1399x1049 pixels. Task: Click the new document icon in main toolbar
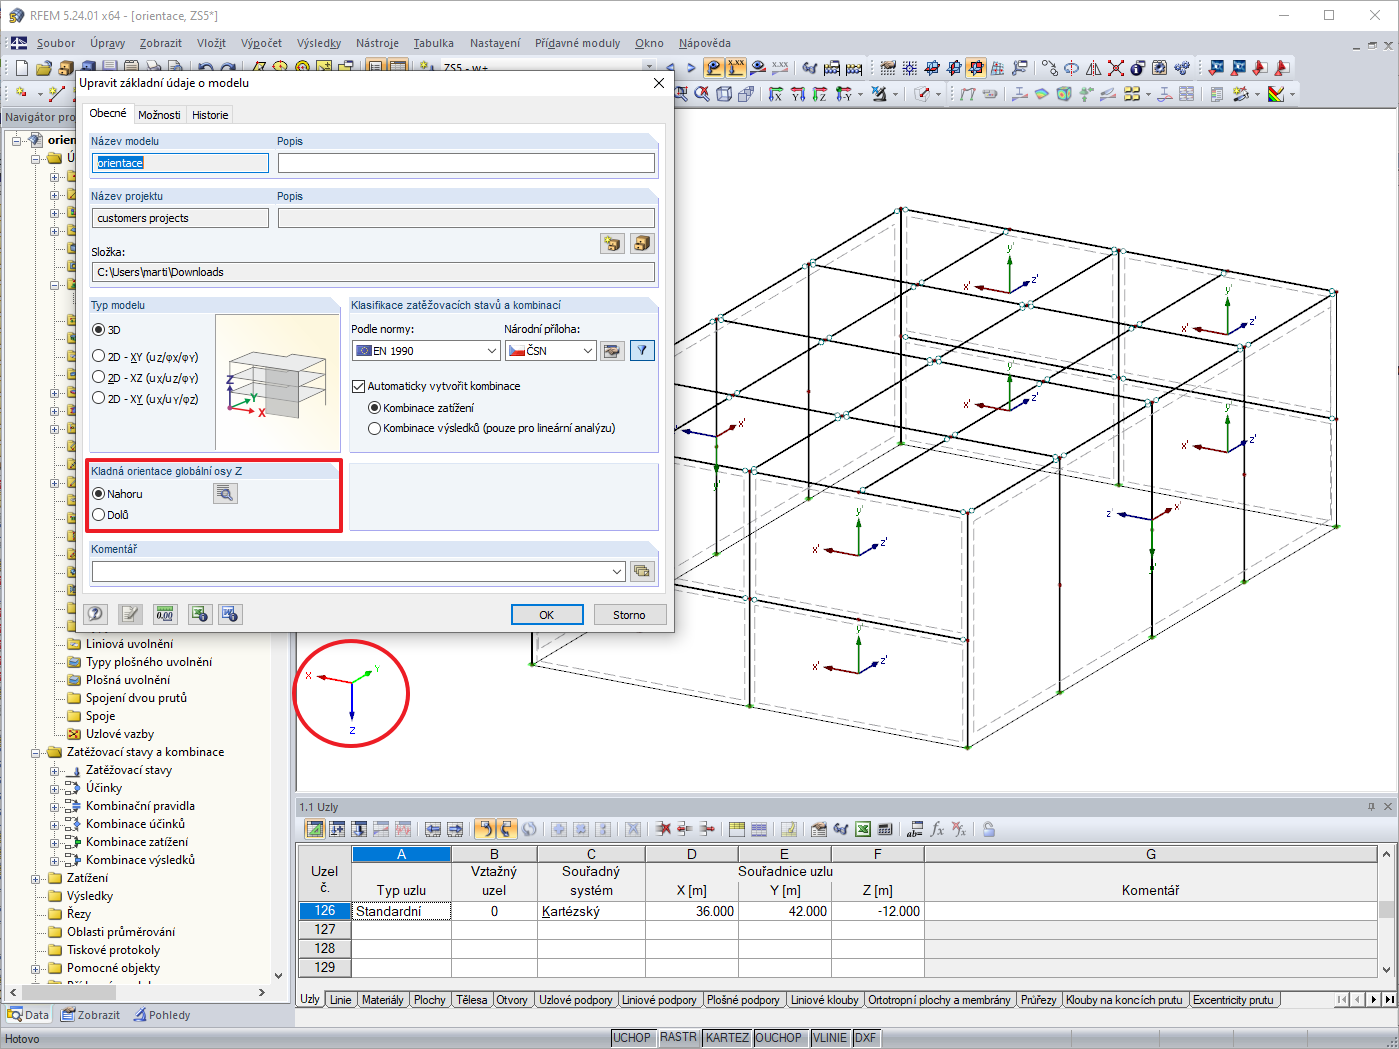tap(22, 68)
